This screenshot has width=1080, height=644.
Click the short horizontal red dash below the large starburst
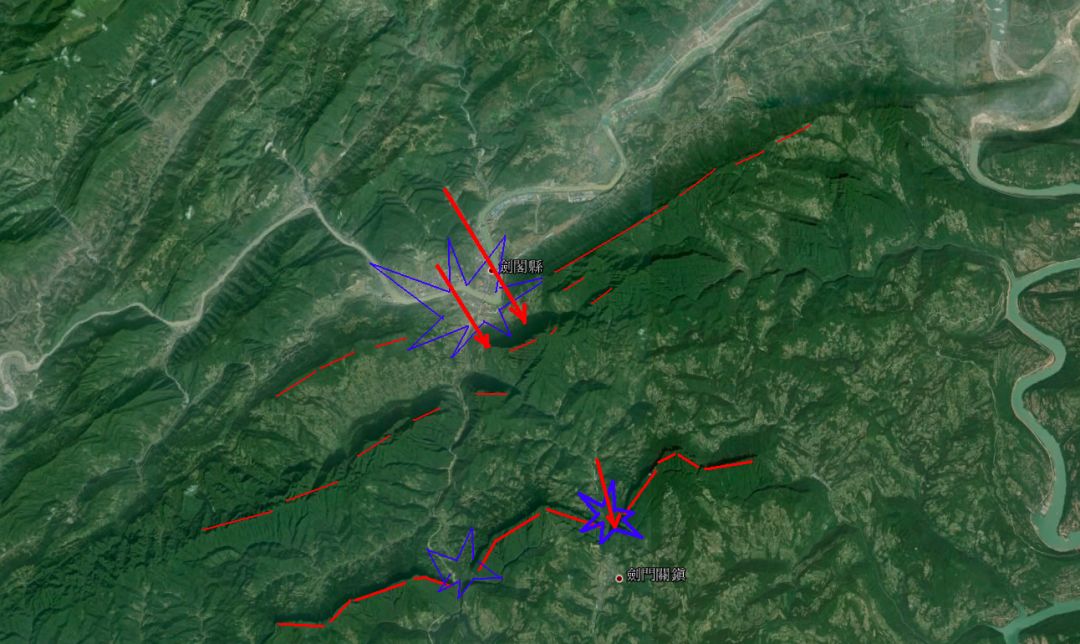[491, 394]
